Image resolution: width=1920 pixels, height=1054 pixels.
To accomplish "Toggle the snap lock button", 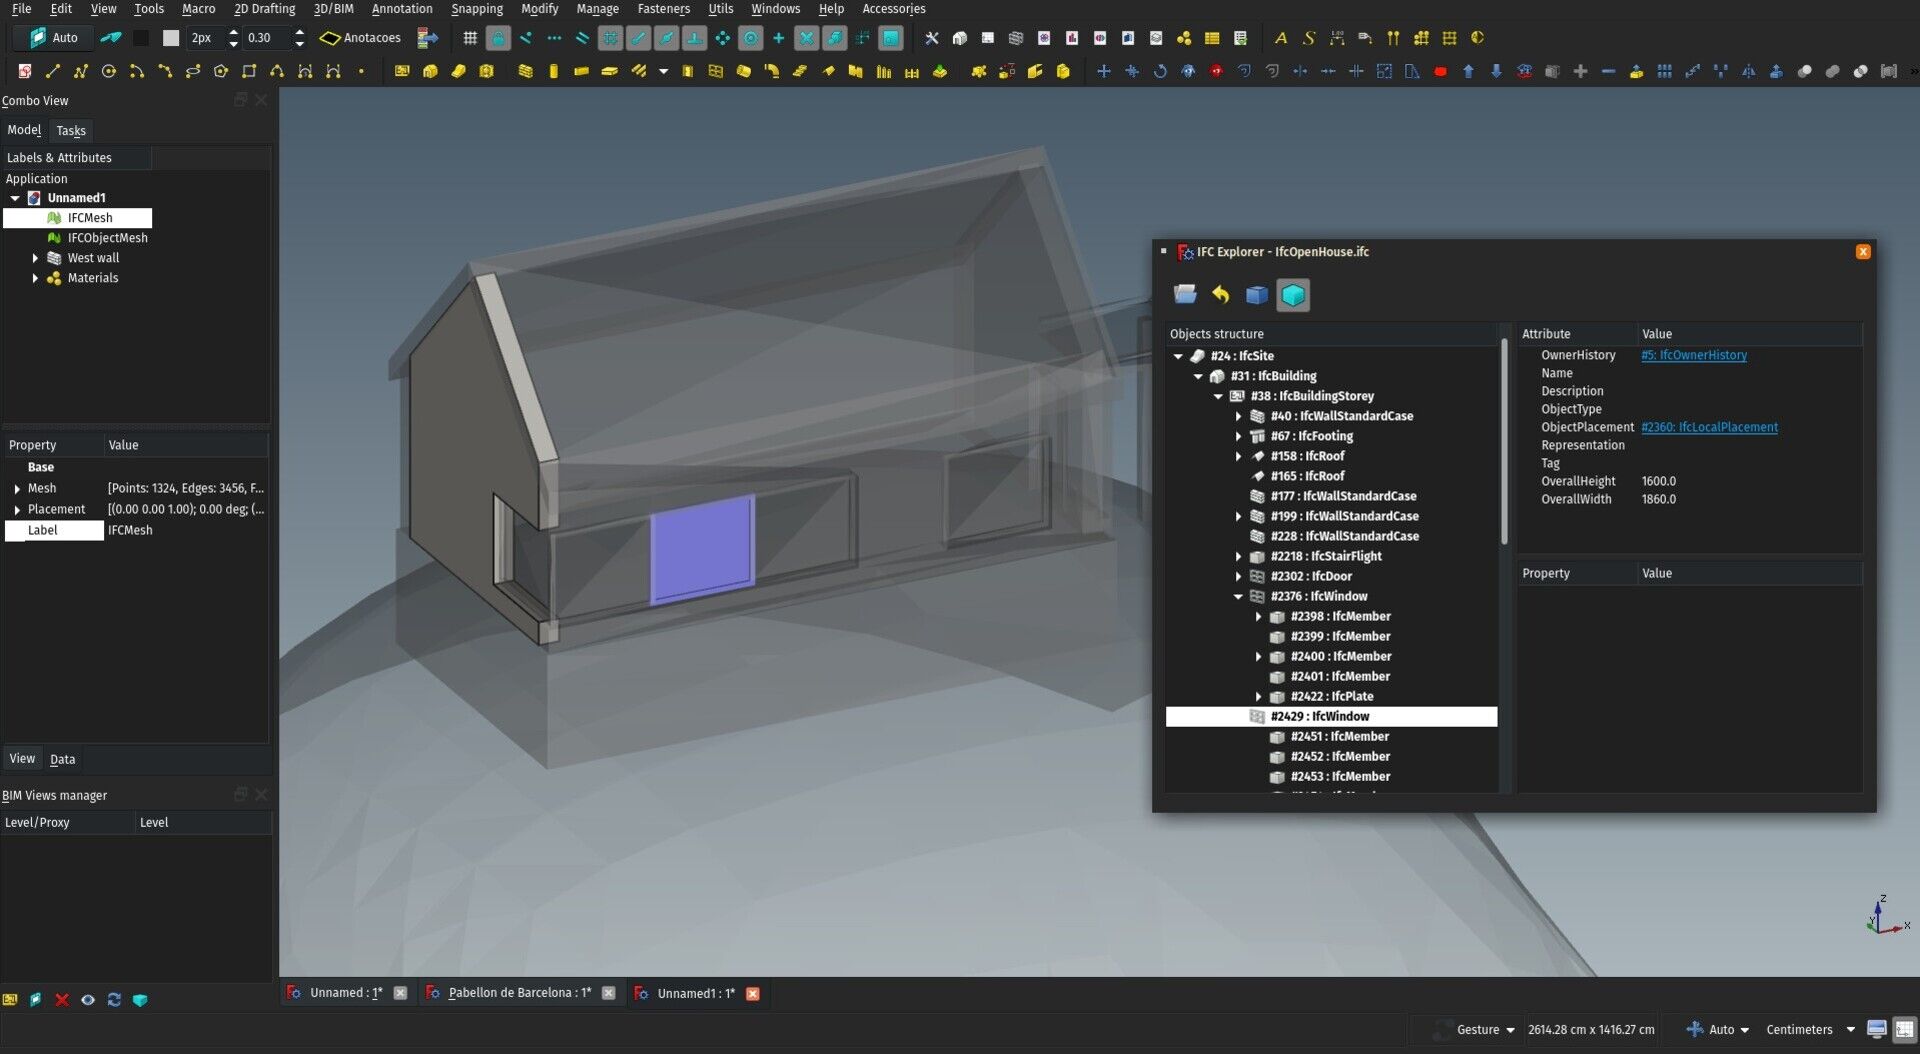I will (498, 38).
